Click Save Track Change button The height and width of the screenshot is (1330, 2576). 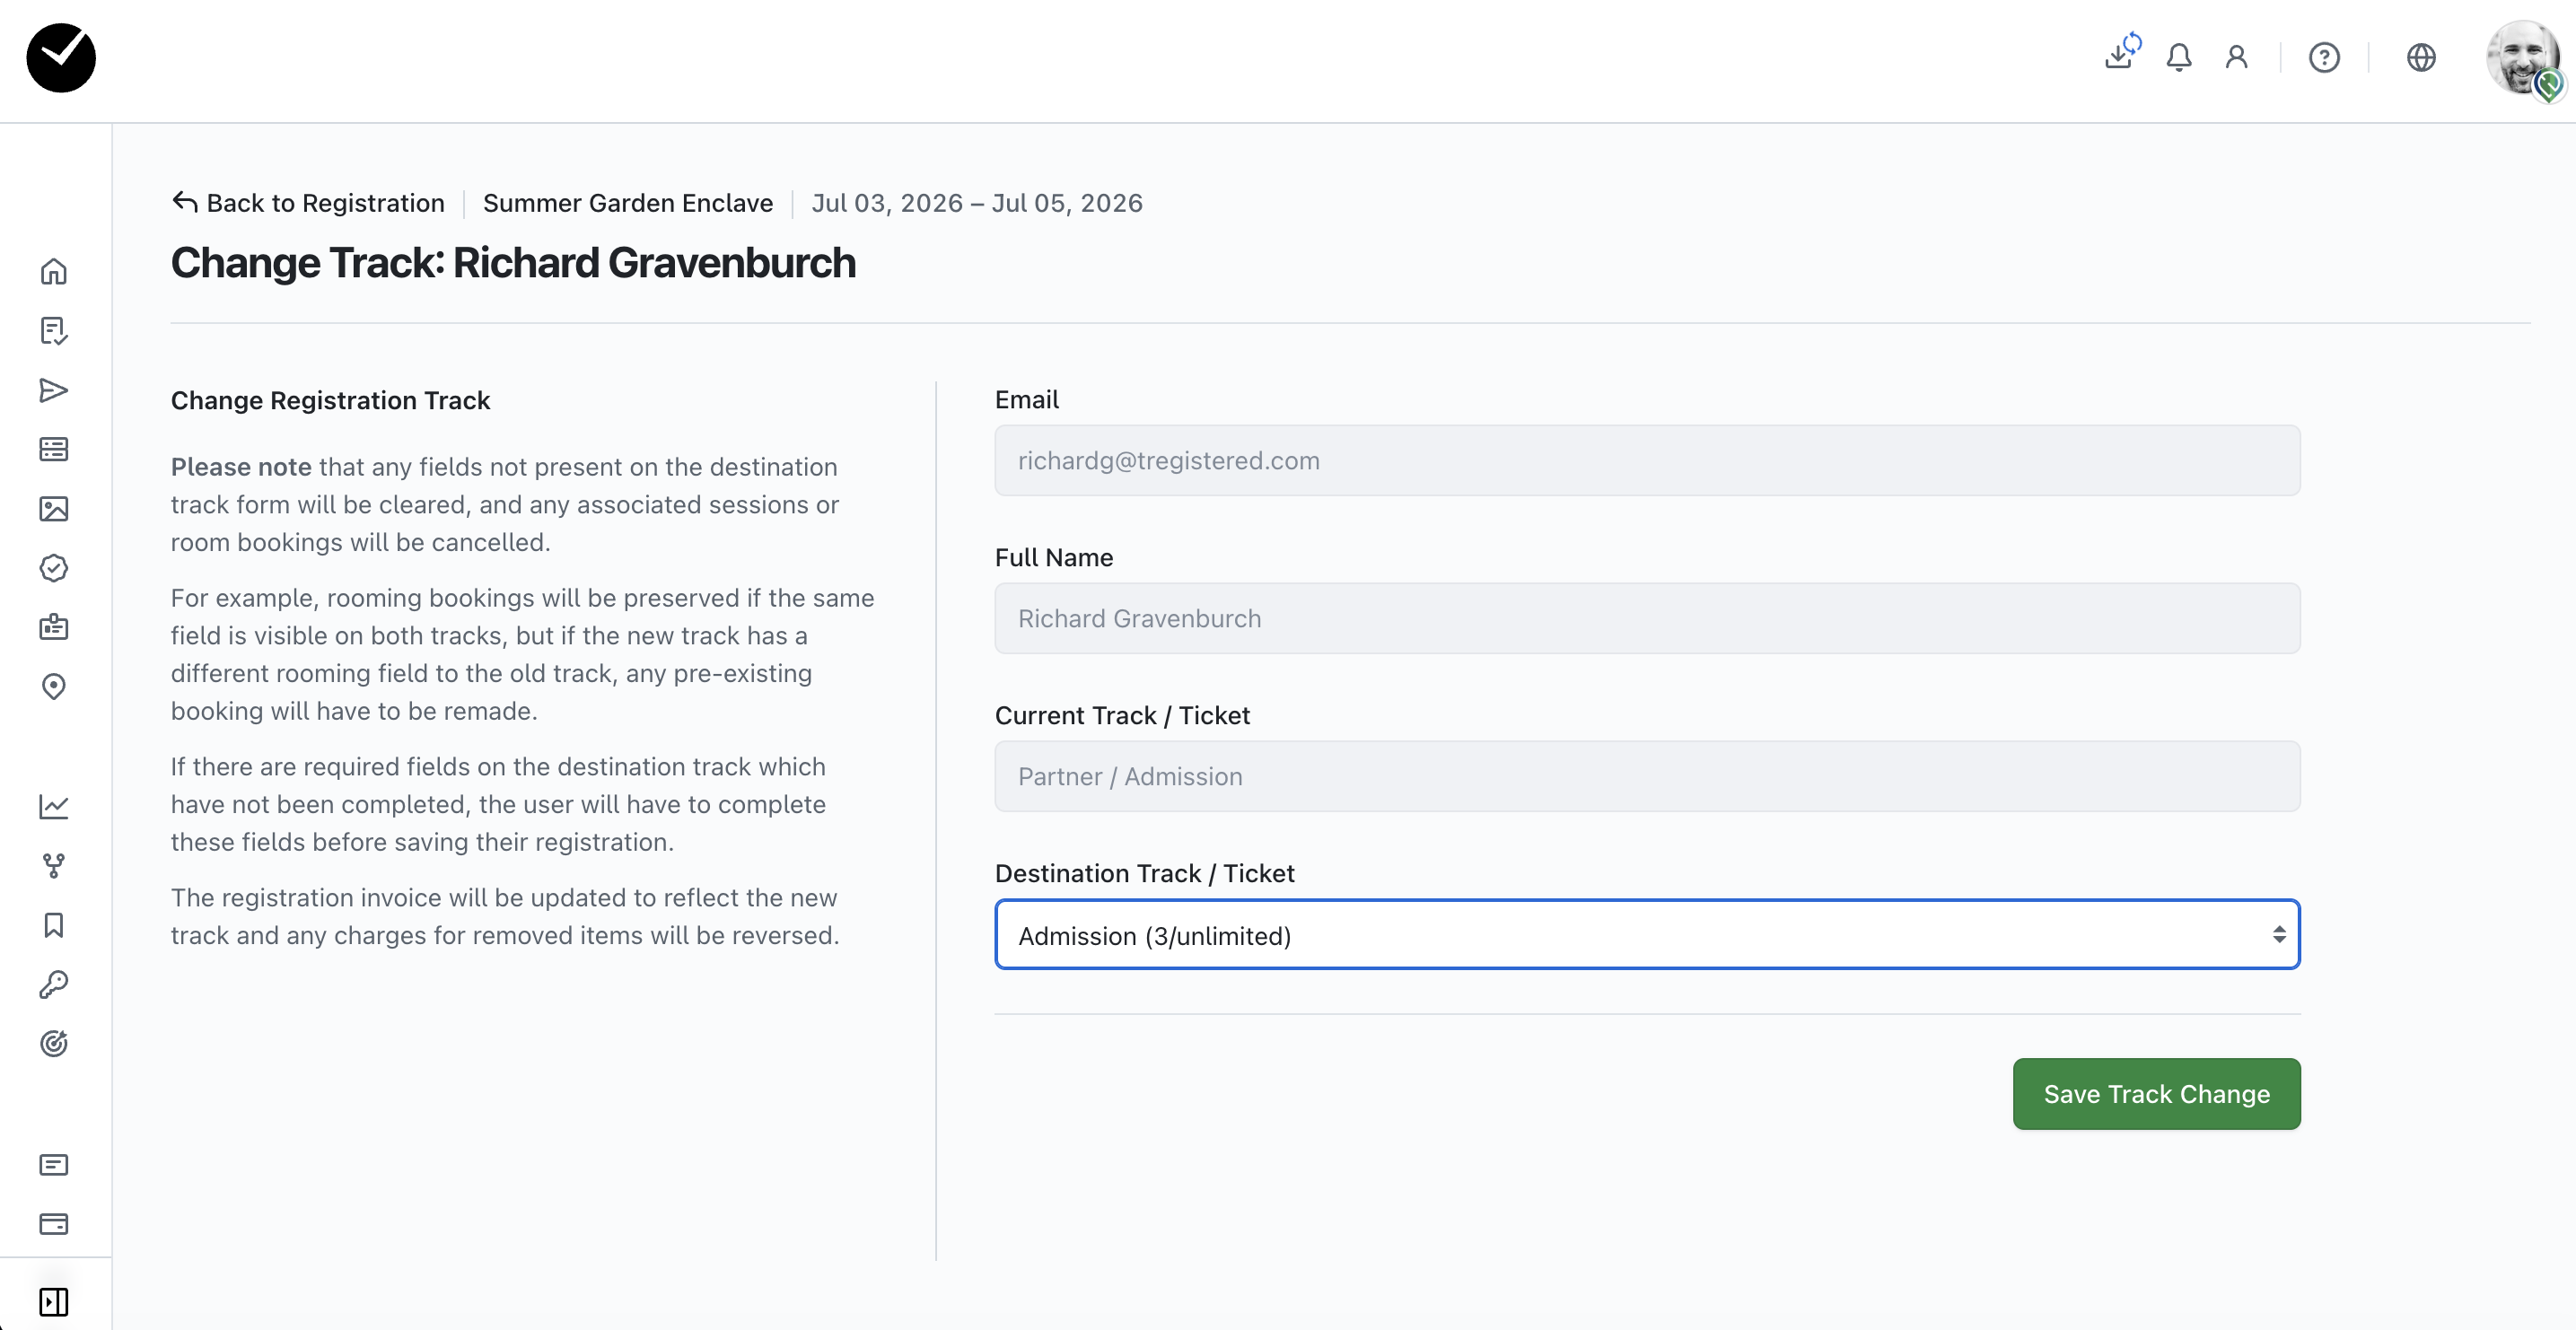(2156, 1094)
